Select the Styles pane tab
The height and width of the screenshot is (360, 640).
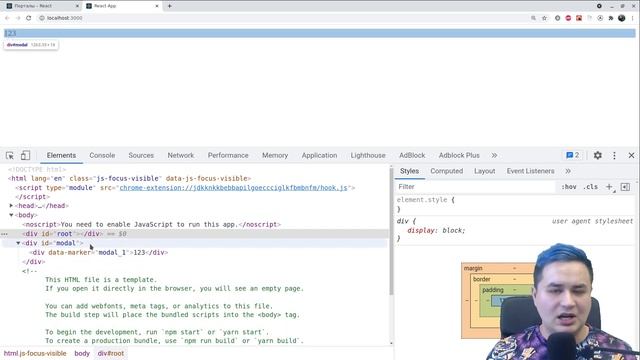tap(409, 171)
